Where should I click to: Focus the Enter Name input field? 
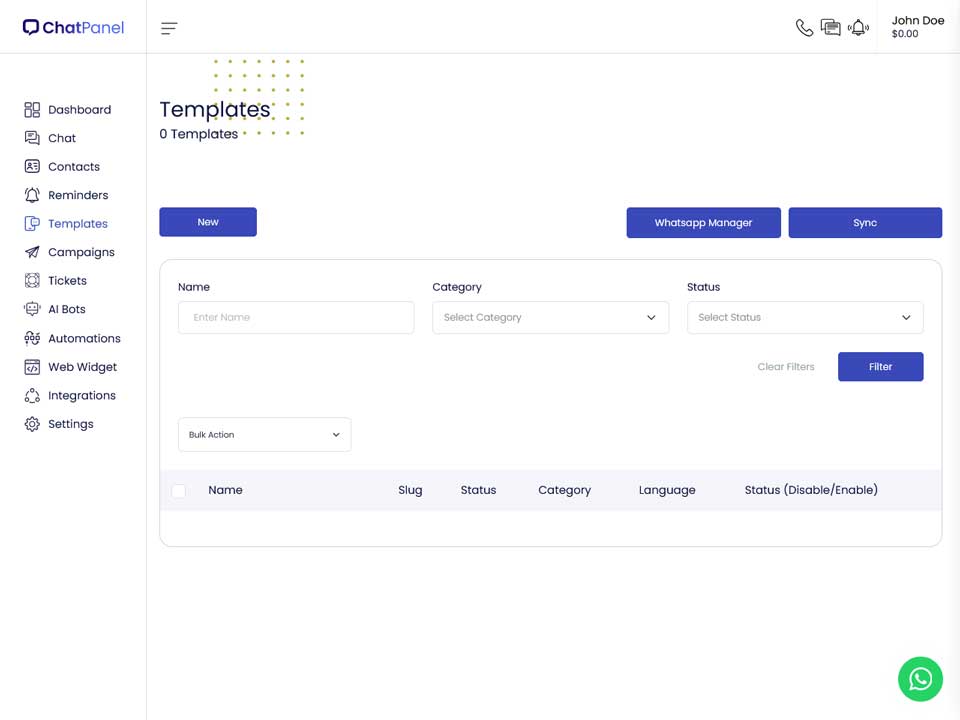click(296, 317)
